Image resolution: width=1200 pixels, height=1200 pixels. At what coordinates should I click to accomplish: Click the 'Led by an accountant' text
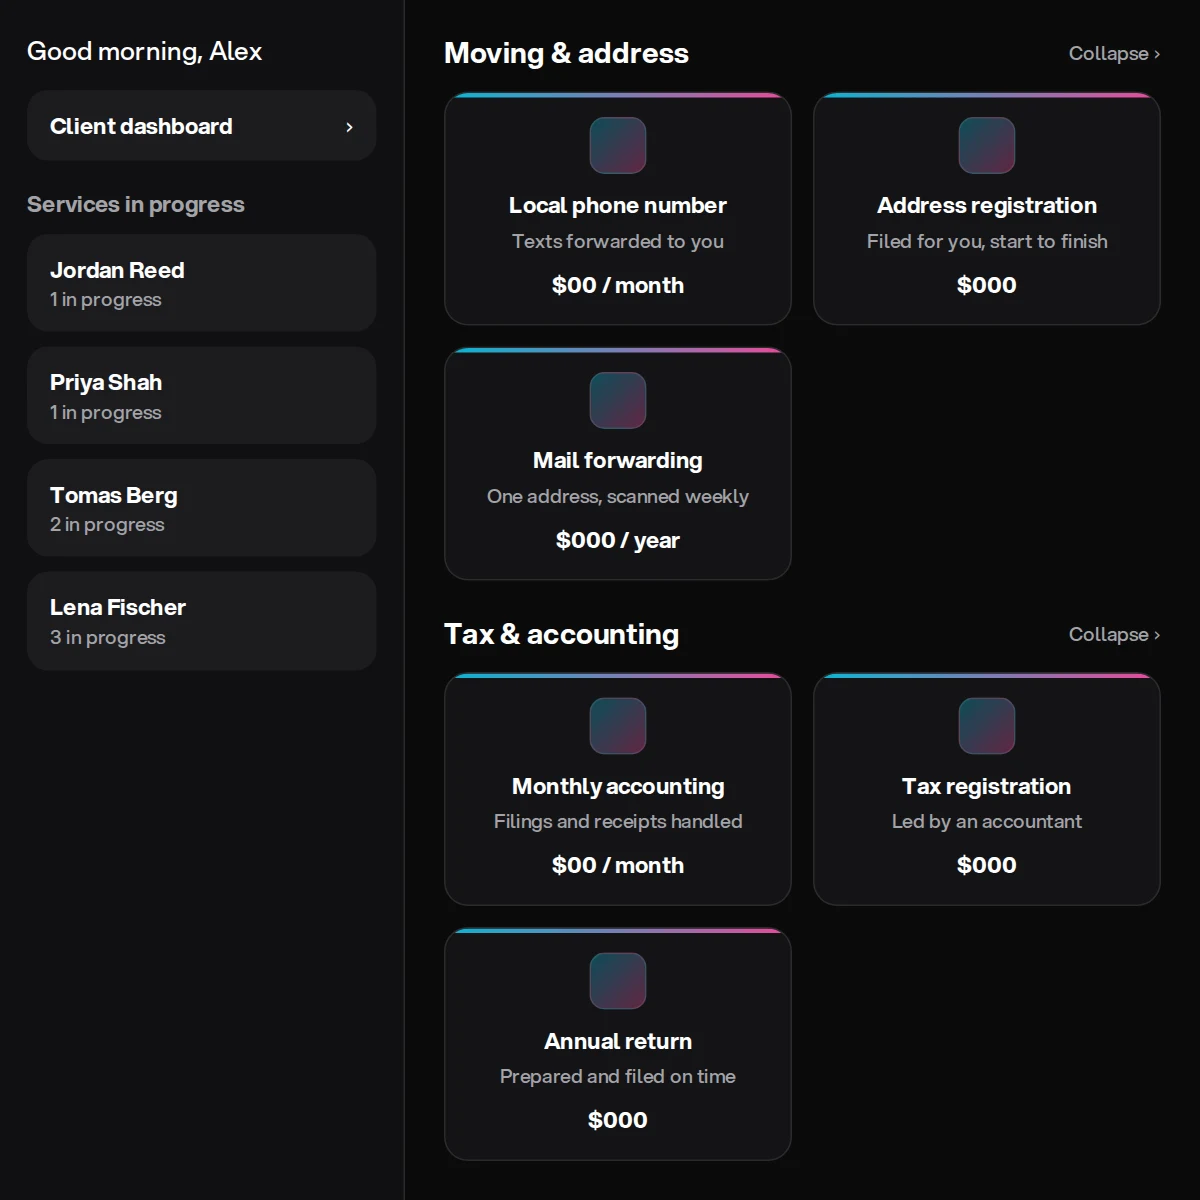point(987,821)
